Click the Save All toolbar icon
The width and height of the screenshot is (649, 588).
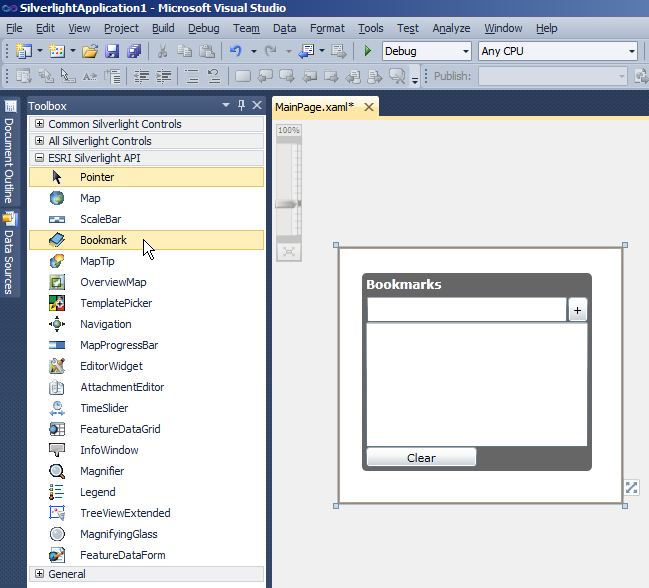pos(134,51)
